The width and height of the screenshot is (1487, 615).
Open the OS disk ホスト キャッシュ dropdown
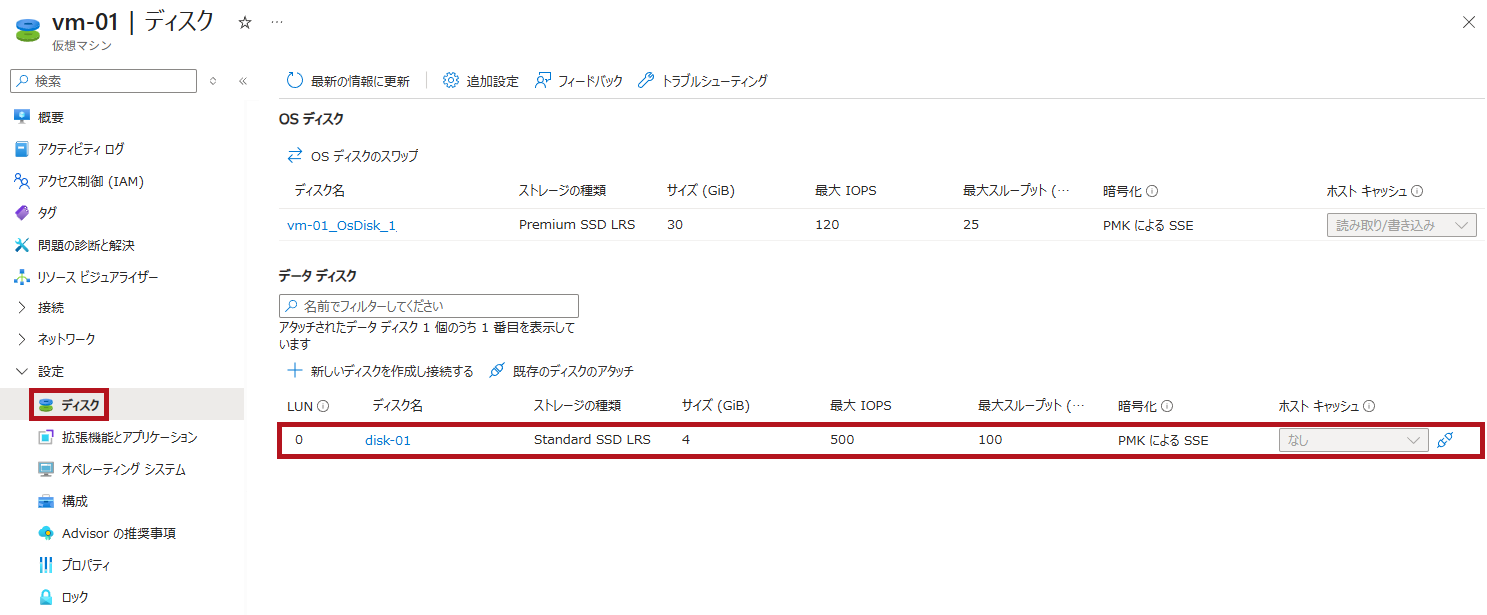coord(1400,224)
